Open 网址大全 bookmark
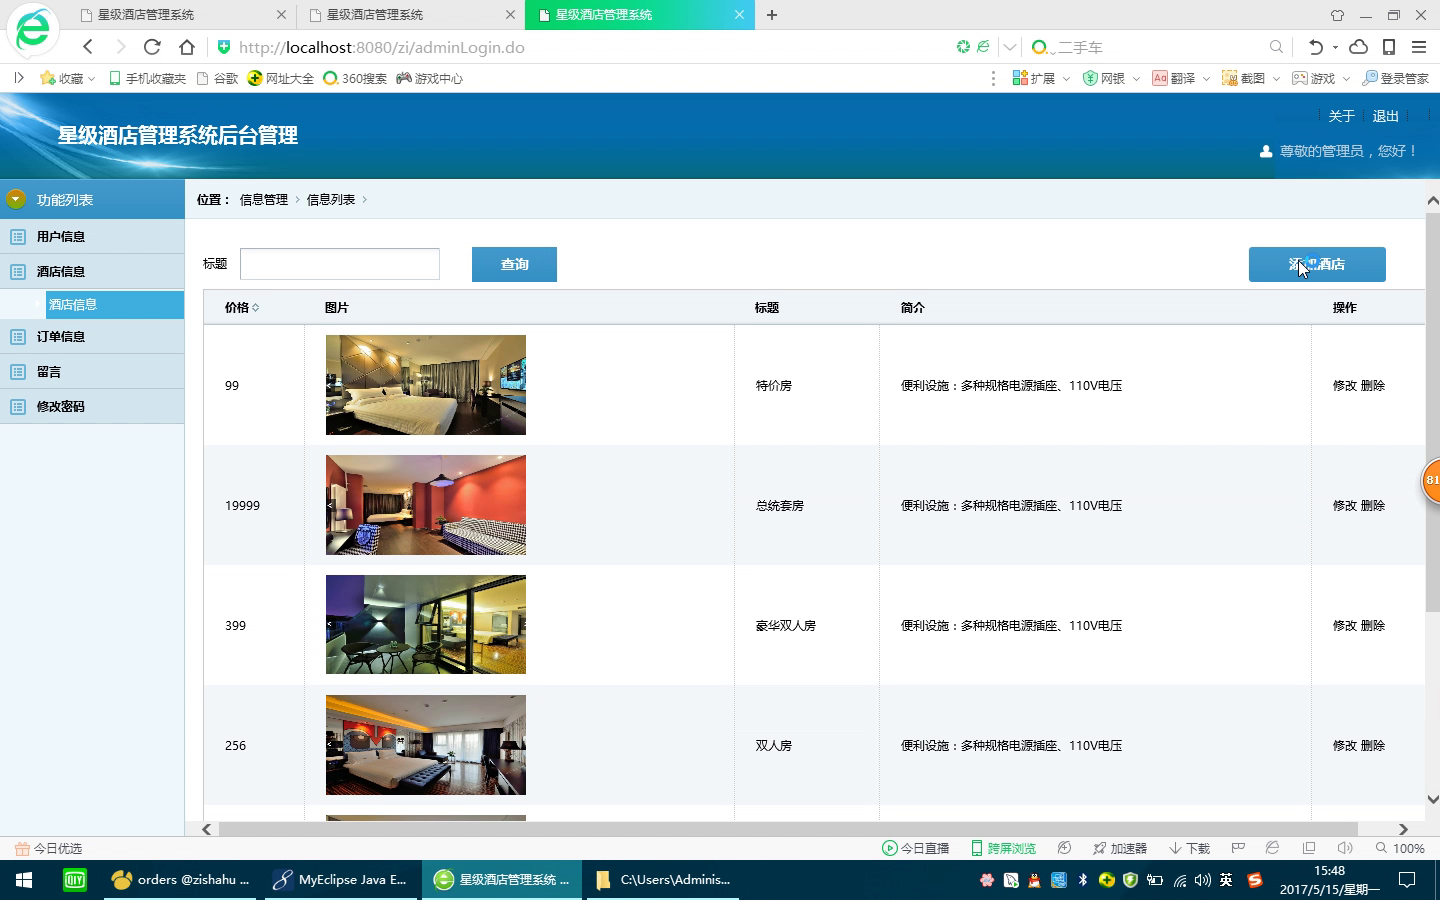 (281, 78)
